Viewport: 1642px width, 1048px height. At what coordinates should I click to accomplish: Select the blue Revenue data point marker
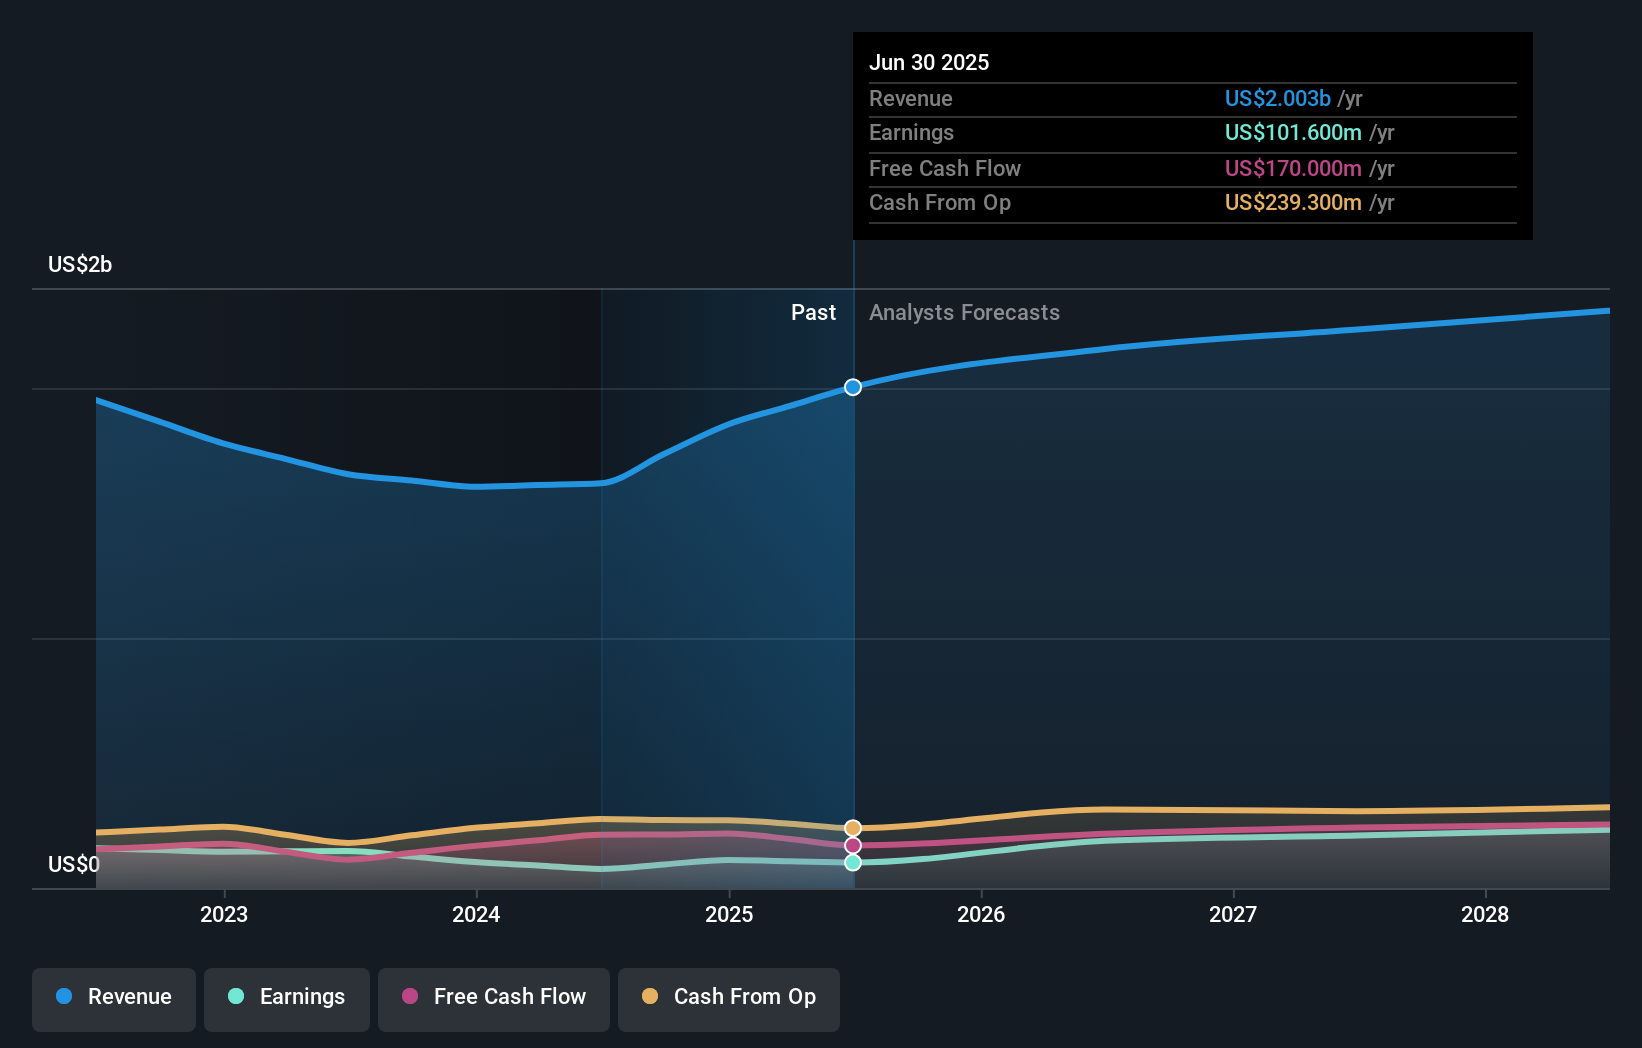pos(852,387)
